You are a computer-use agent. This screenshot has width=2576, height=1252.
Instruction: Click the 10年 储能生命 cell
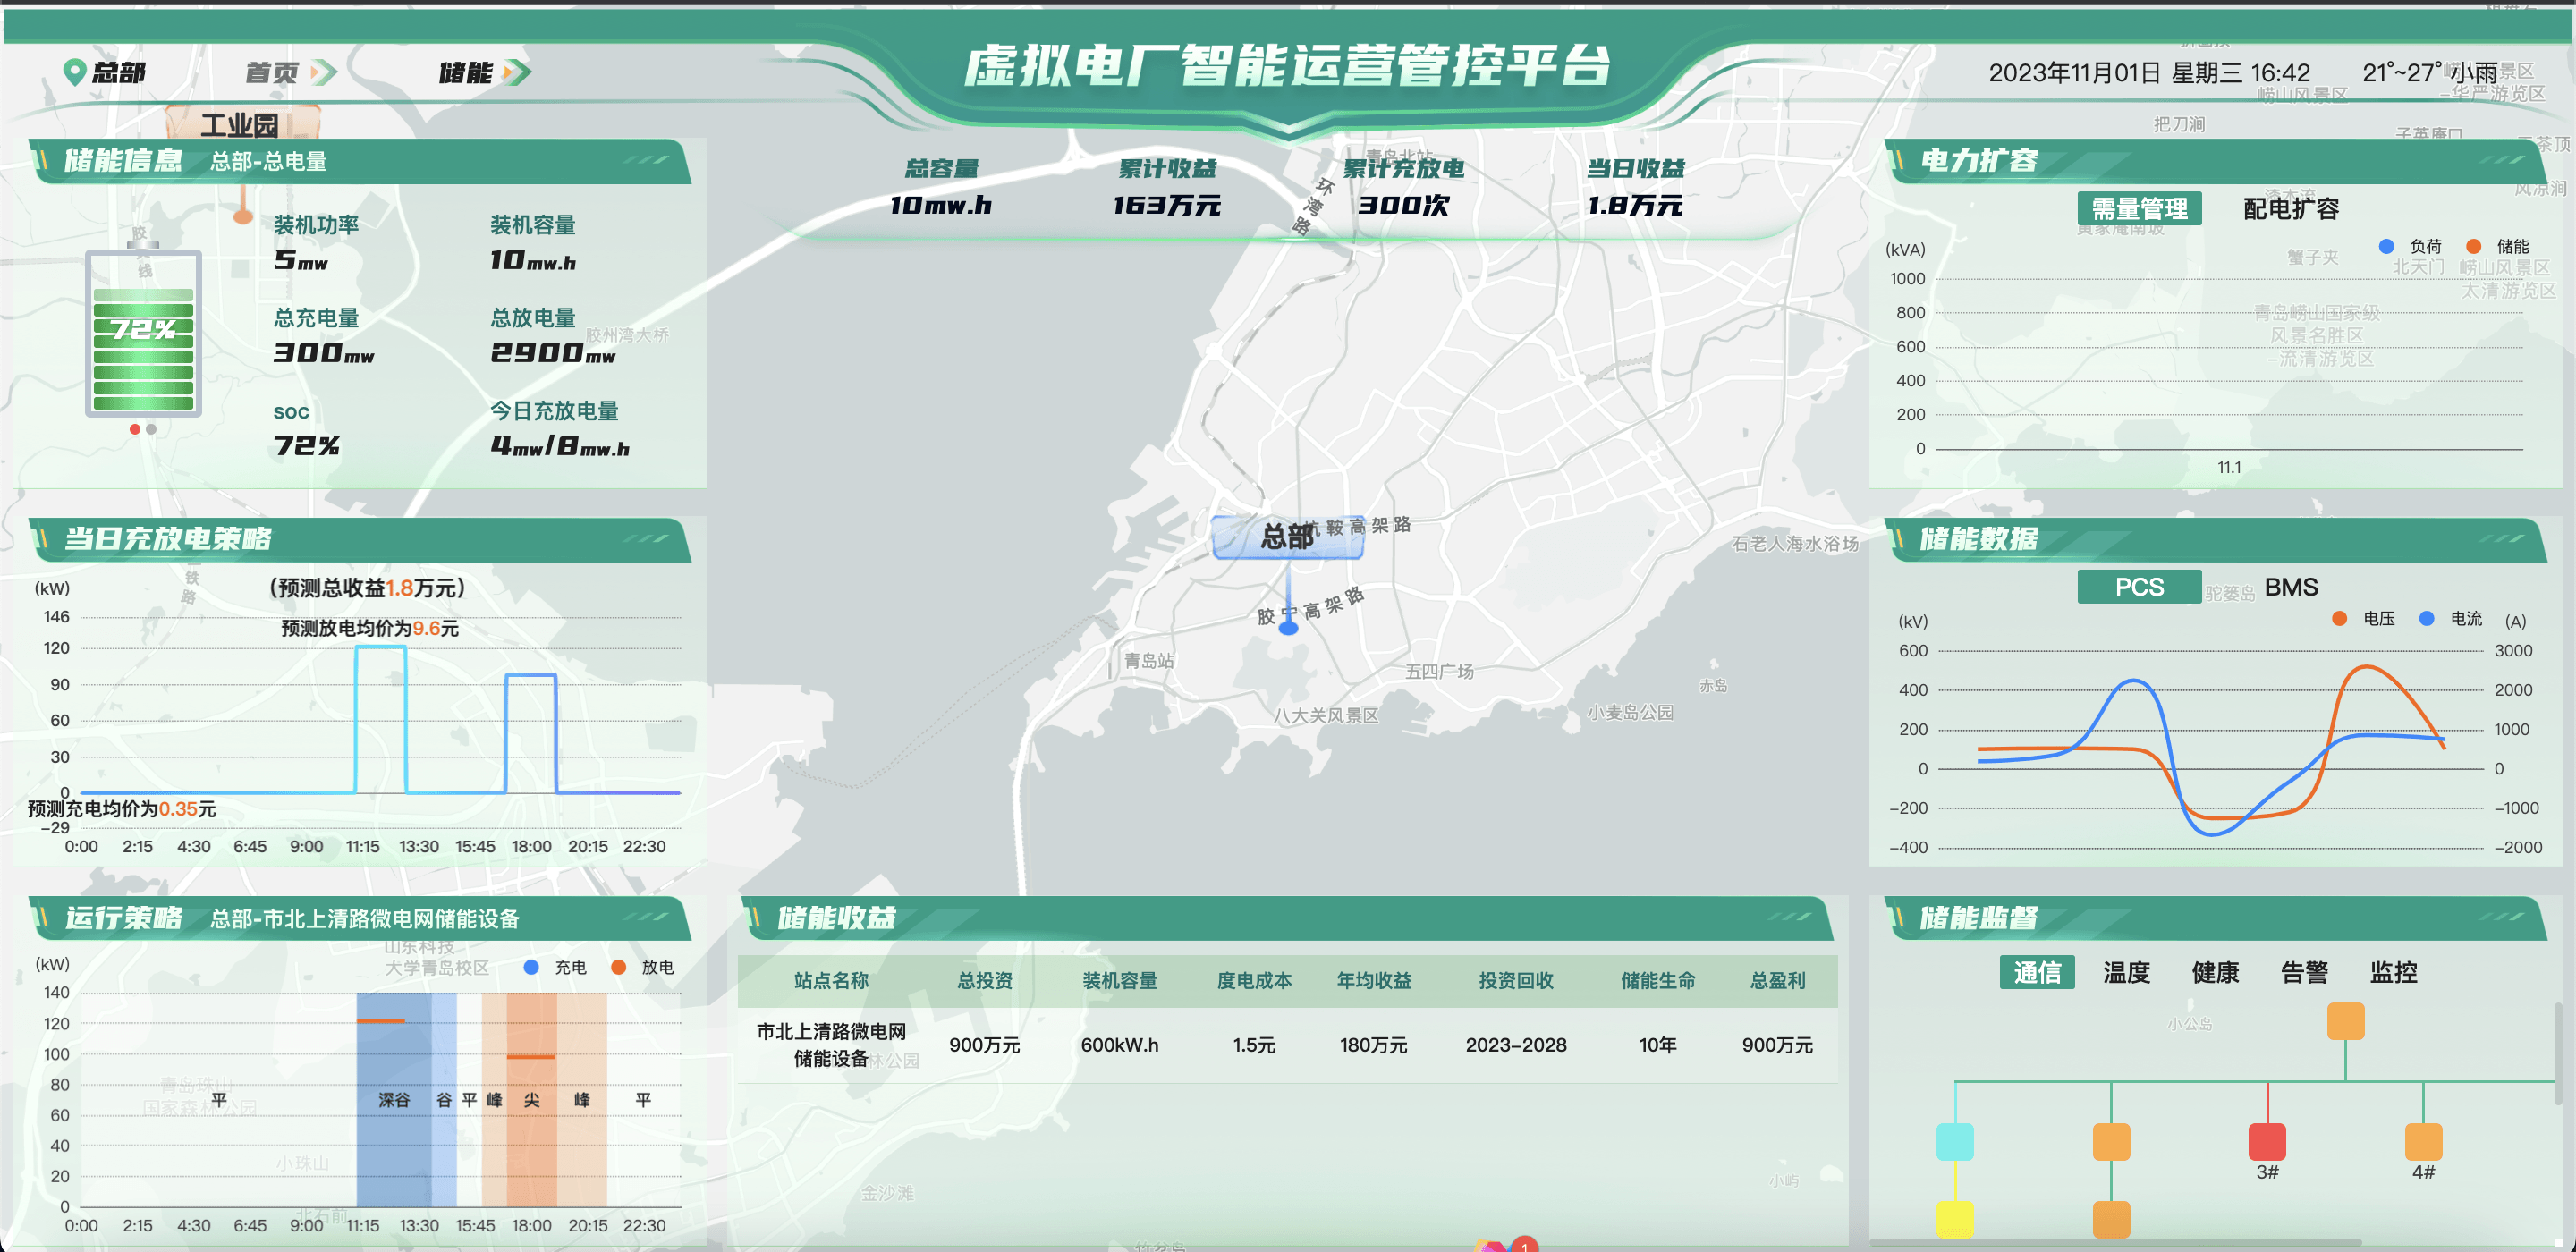pos(1657,1045)
